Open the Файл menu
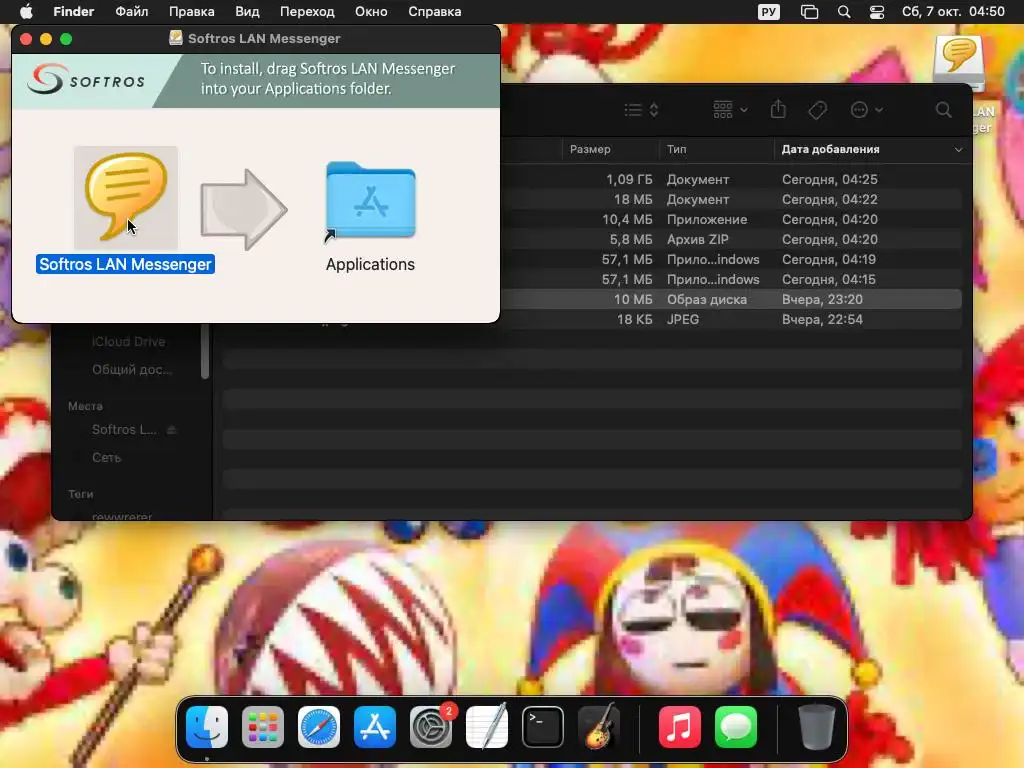Screen dimensions: 1024x768 pos(131,12)
